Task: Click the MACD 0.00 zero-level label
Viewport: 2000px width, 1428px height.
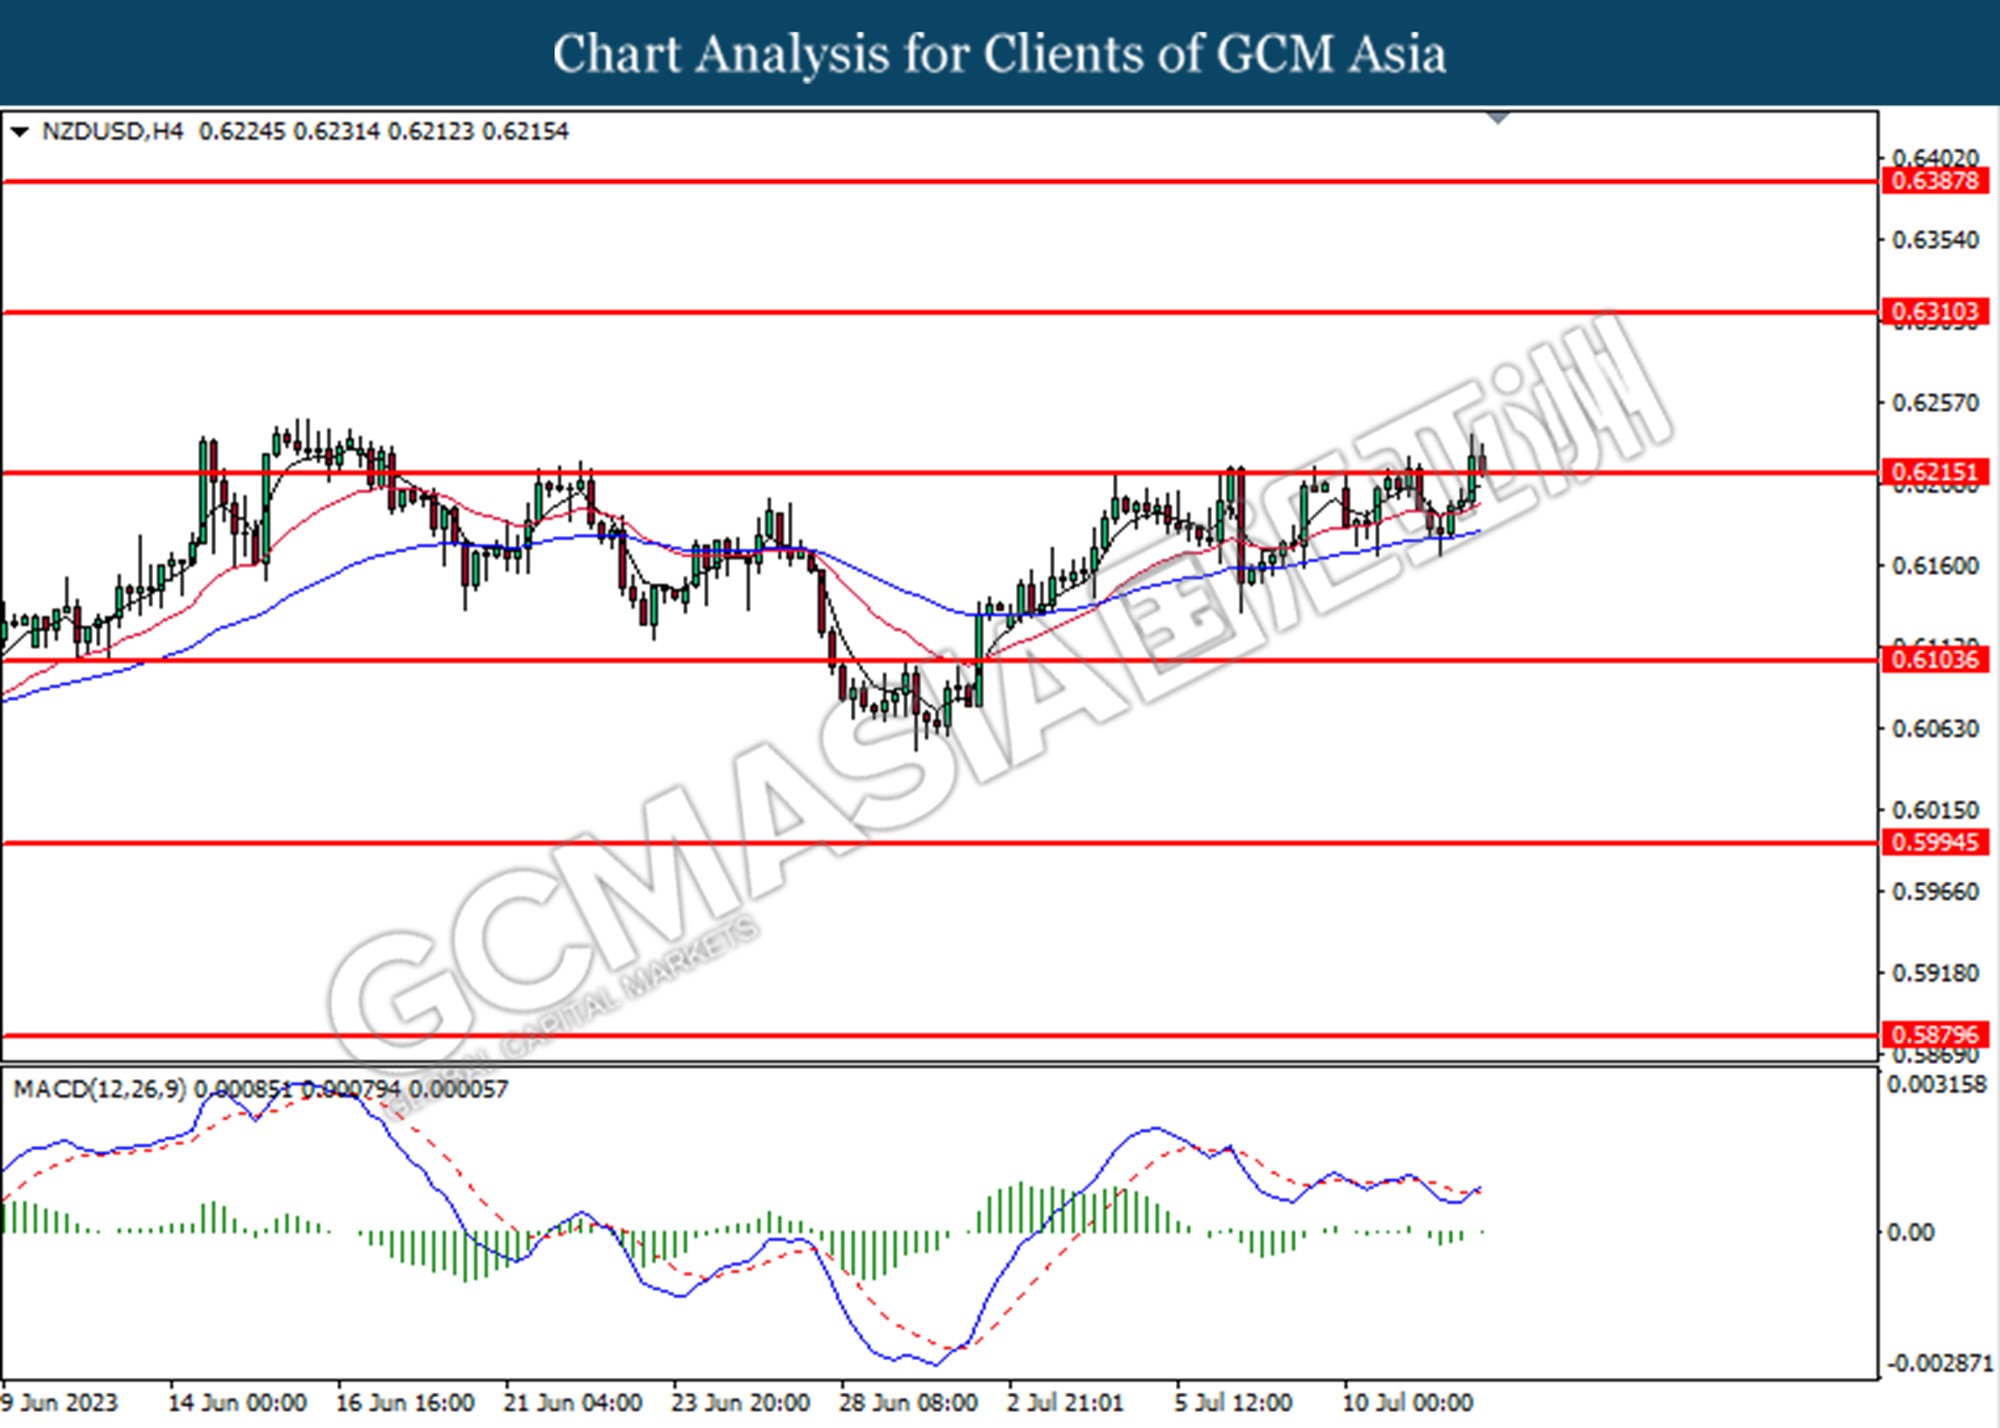Action: click(1910, 1233)
